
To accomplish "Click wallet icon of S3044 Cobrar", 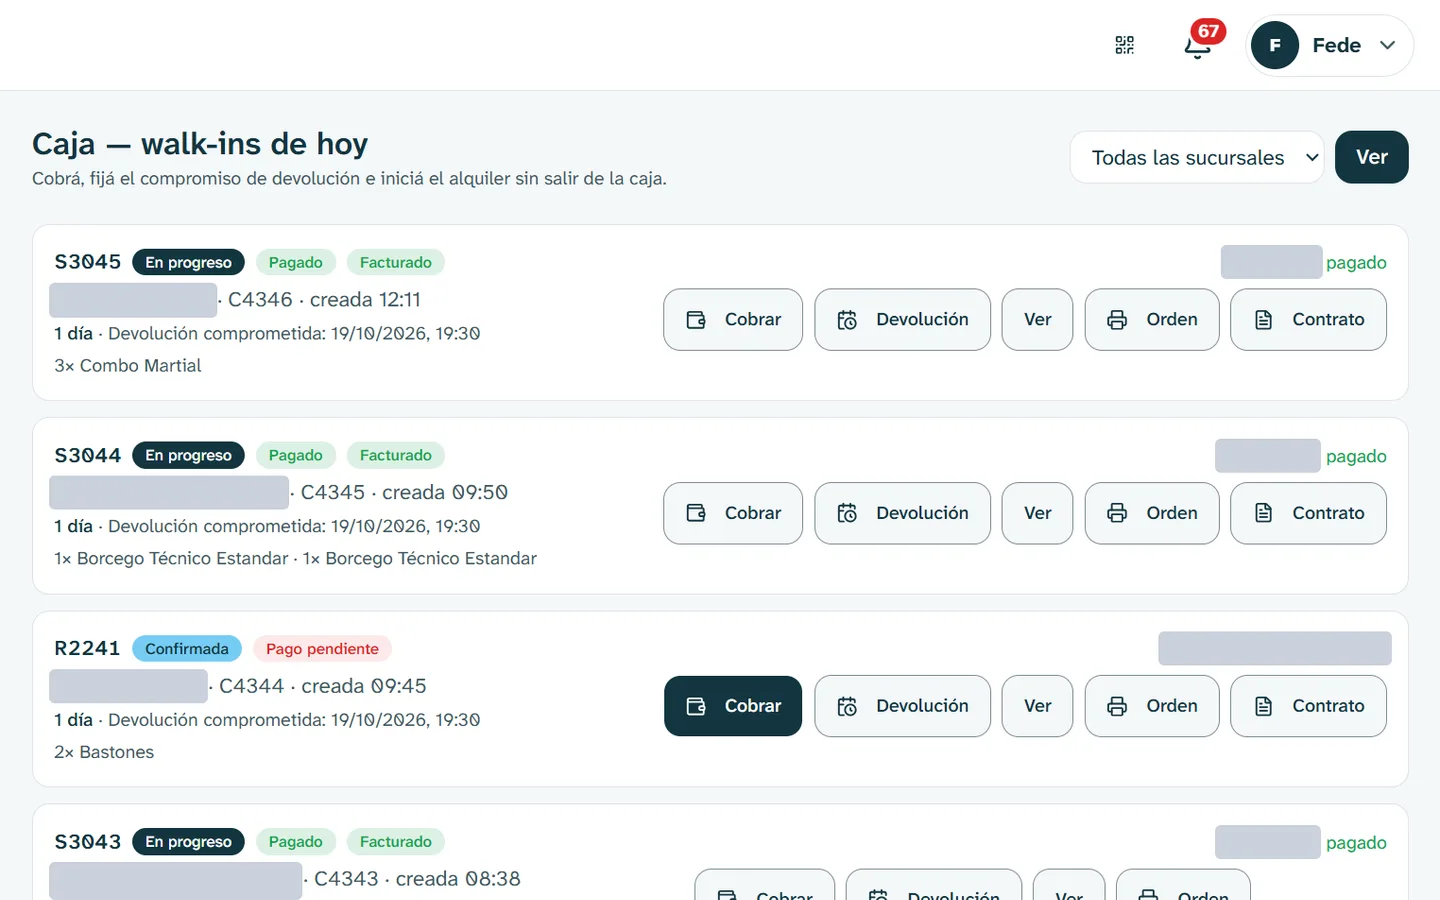I will [696, 513].
